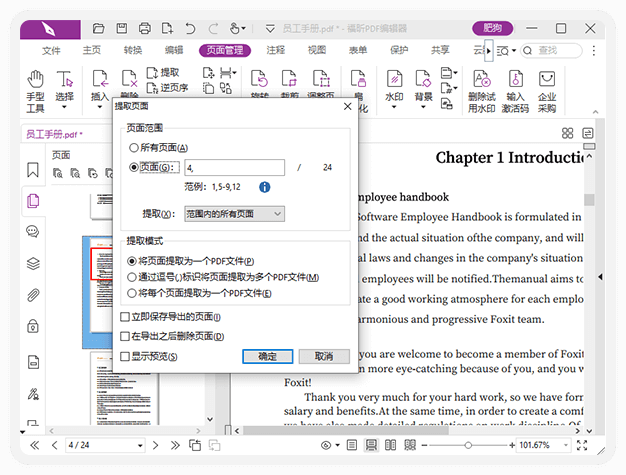The width and height of the screenshot is (626, 475).
Task: Check Show preview (显示预览) box
Action: pos(125,356)
